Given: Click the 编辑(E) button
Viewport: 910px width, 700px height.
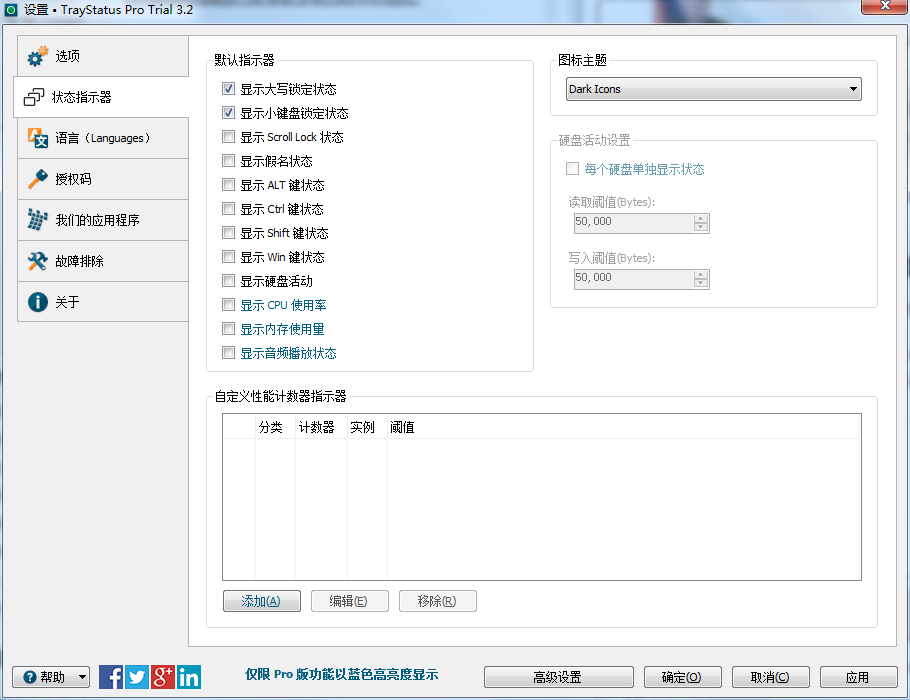Looking at the screenshot, I should click(x=349, y=601).
